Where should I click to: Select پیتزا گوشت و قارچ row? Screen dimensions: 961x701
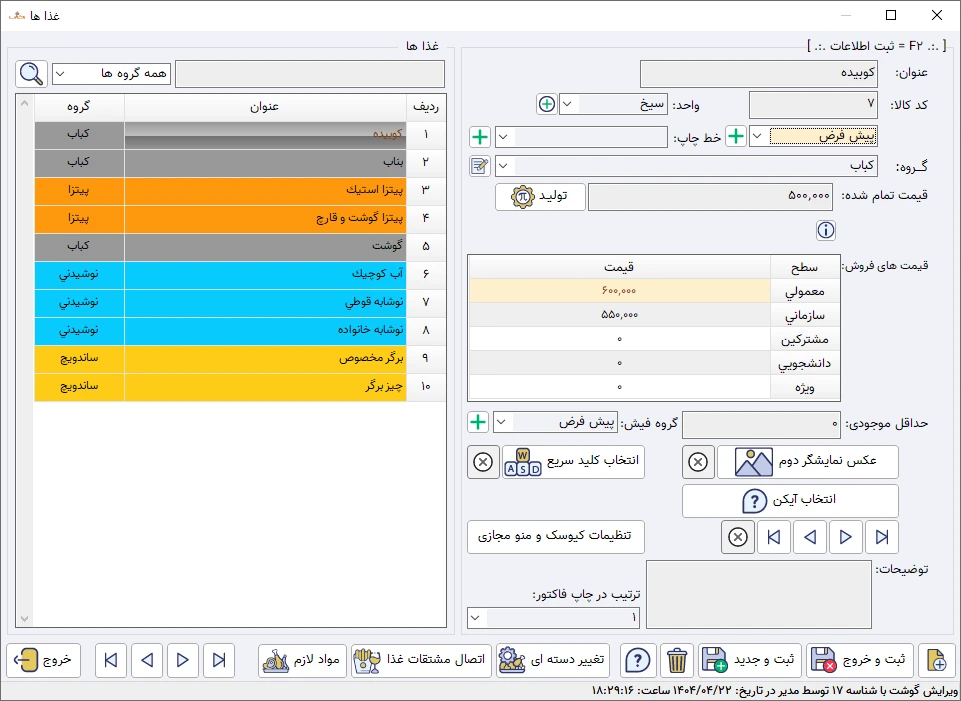(x=240, y=218)
